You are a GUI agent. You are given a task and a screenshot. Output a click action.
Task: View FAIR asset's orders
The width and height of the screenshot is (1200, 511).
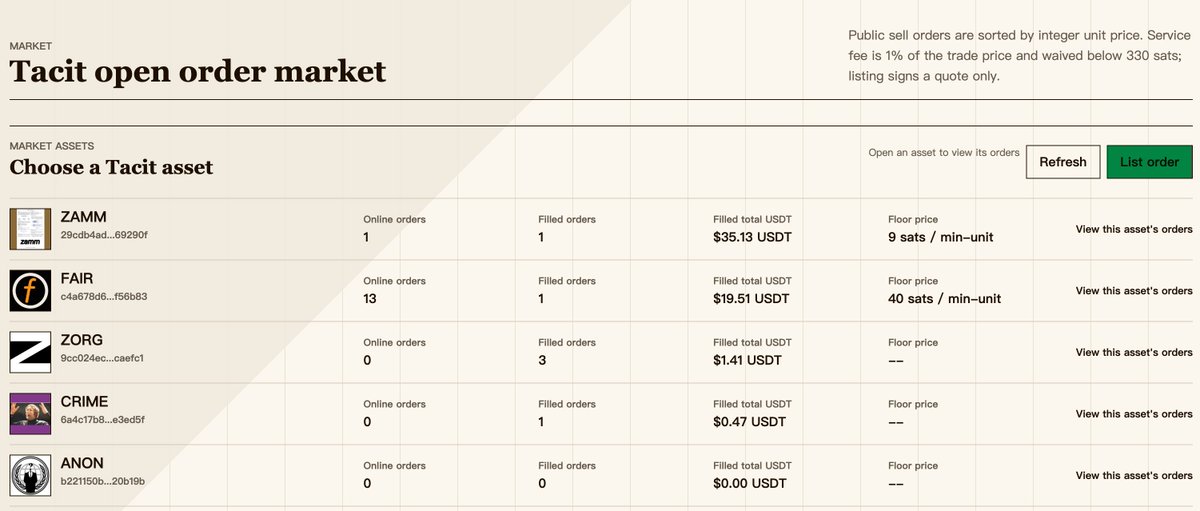click(x=1134, y=291)
